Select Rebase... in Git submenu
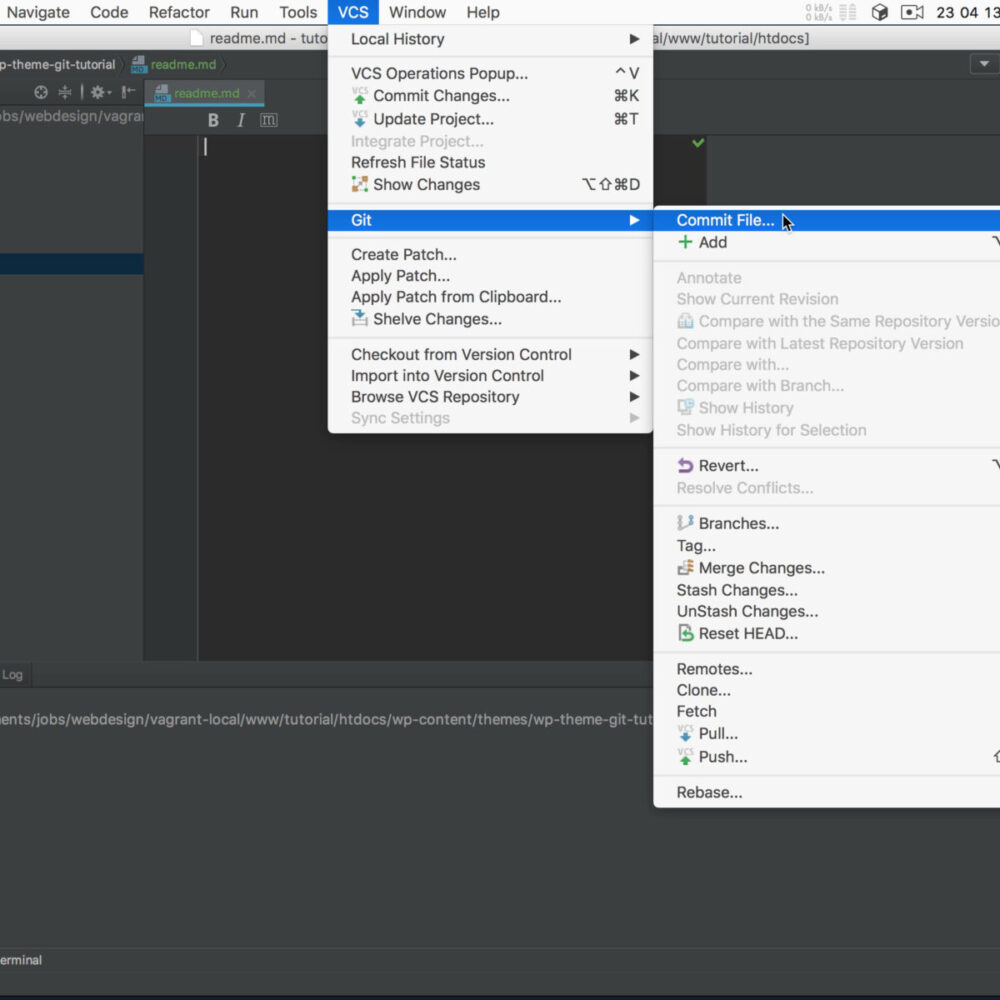This screenshot has width=1000, height=1000. [827, 792]
